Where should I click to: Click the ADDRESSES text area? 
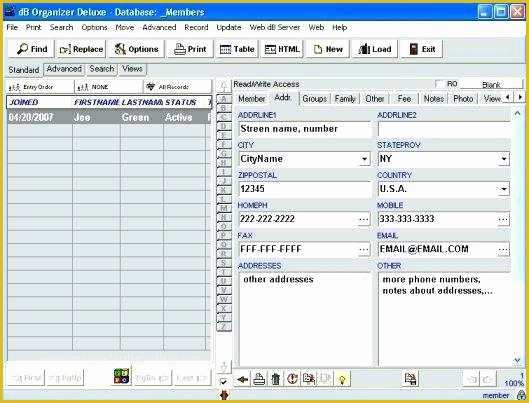tap(305, 319)
